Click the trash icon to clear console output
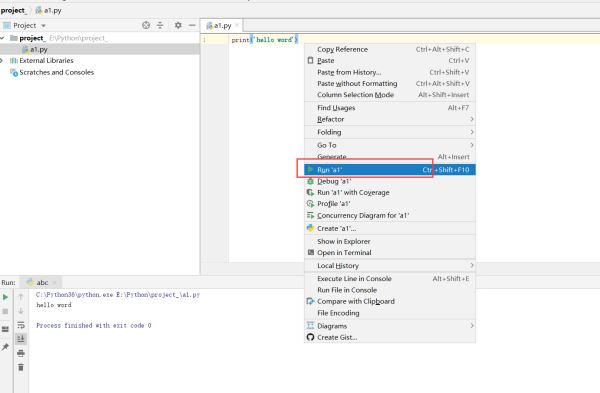This screenshot has height=393, width=600. 21,367
